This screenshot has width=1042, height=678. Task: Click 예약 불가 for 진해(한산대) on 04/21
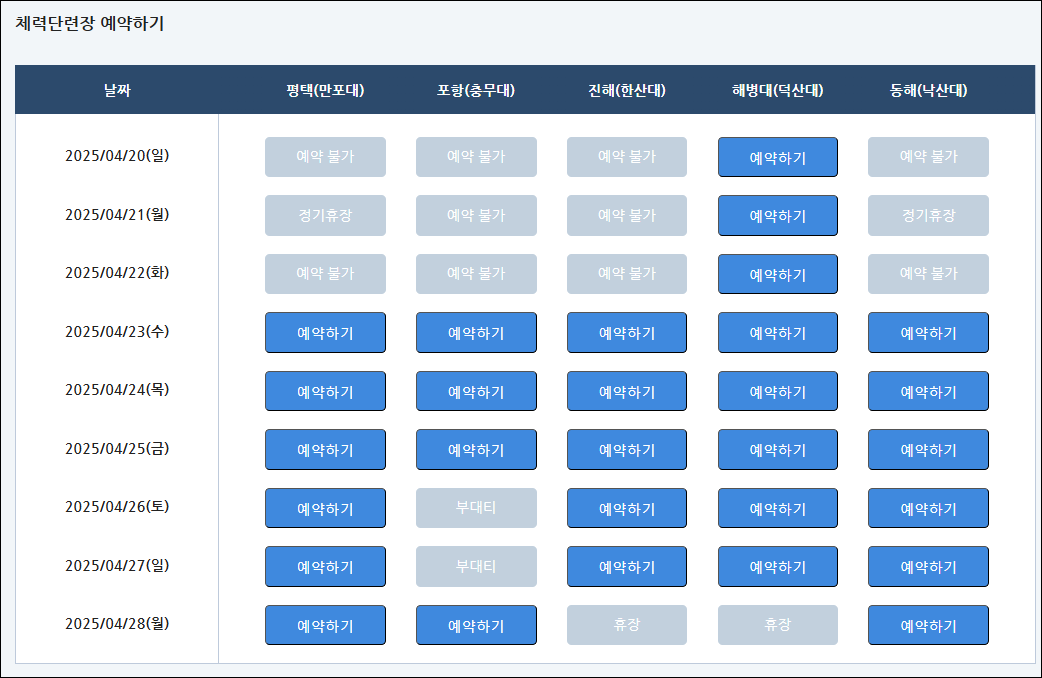(627, 215)
